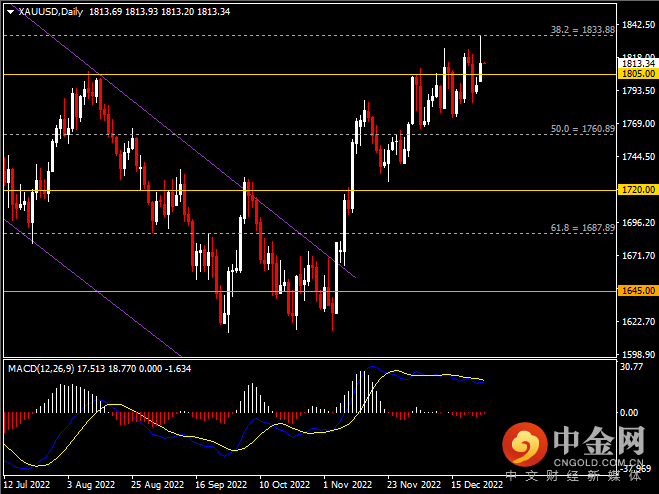Click the 61.8 = 1687.89 Fibonacci label

[x=582, y=228]
